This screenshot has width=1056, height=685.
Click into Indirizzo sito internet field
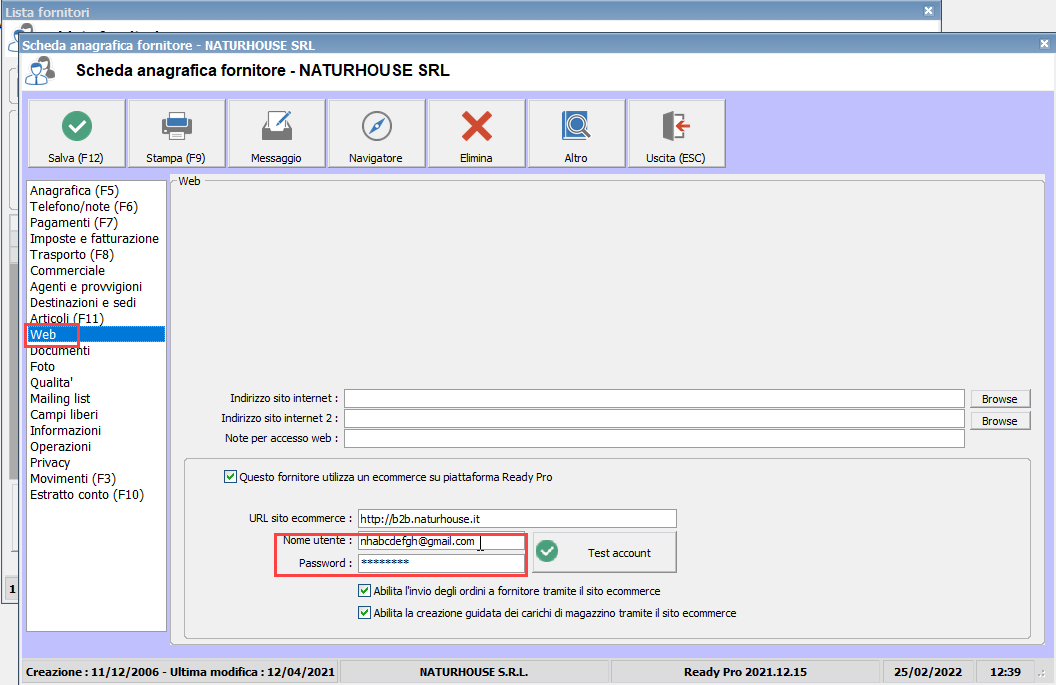(x=655, y=398)
